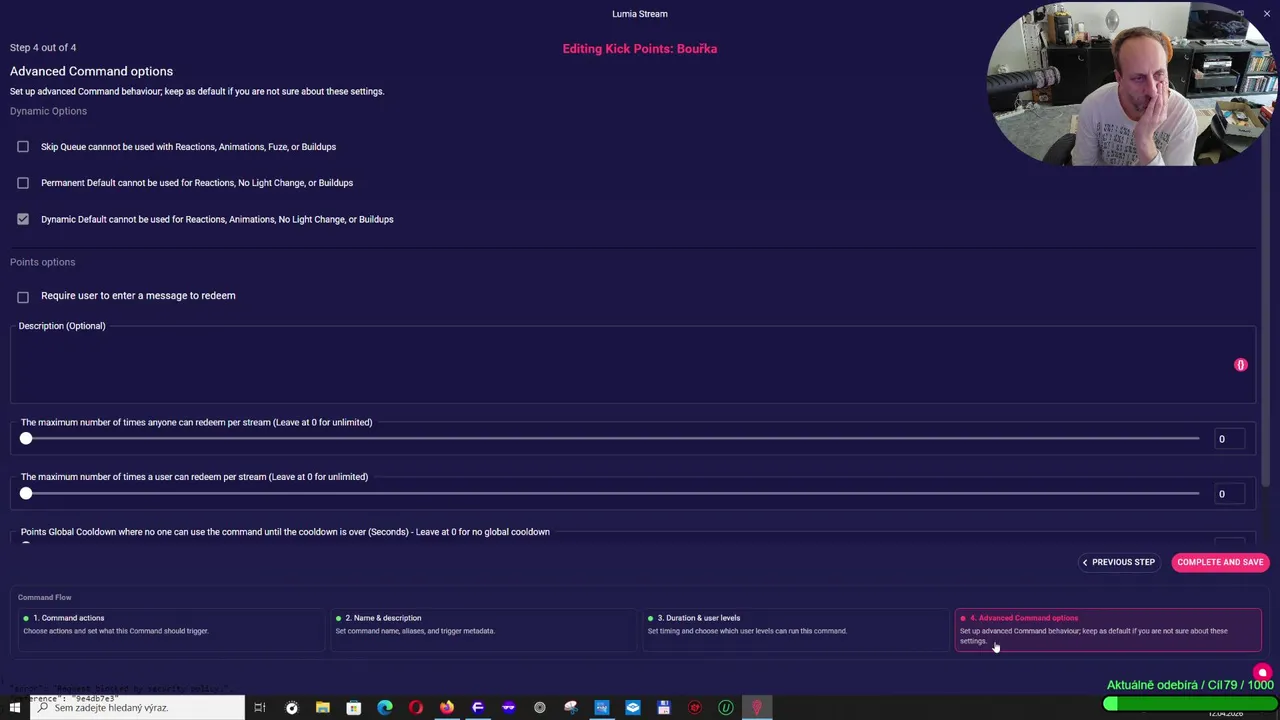Open the Windows Start menu
Viewport: 1280px width, 720px height.
tap(14, 708)
